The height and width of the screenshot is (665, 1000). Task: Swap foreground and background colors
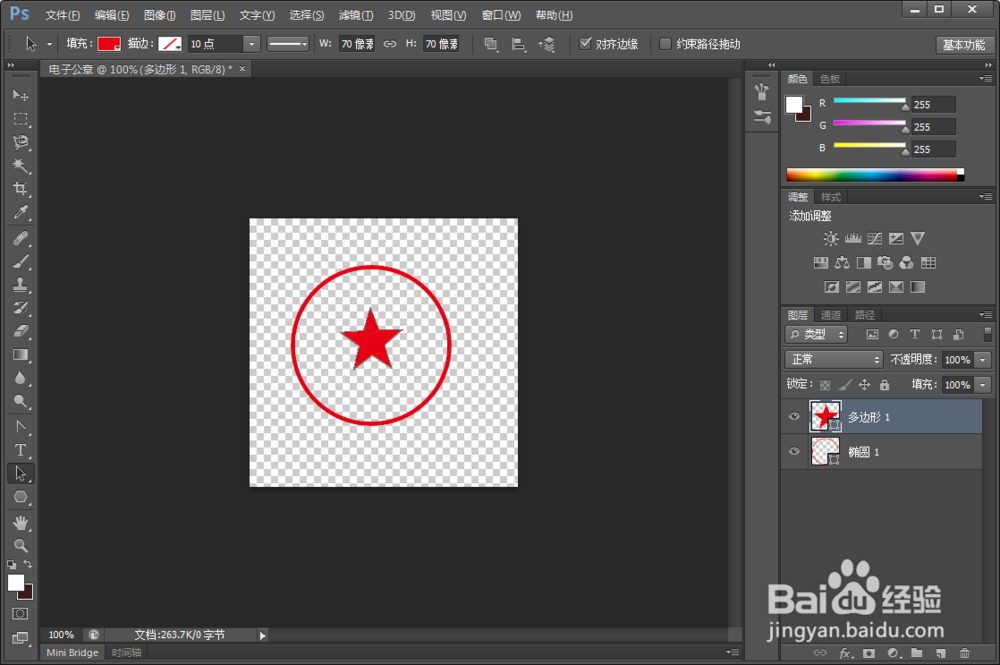tap(28, 564)
